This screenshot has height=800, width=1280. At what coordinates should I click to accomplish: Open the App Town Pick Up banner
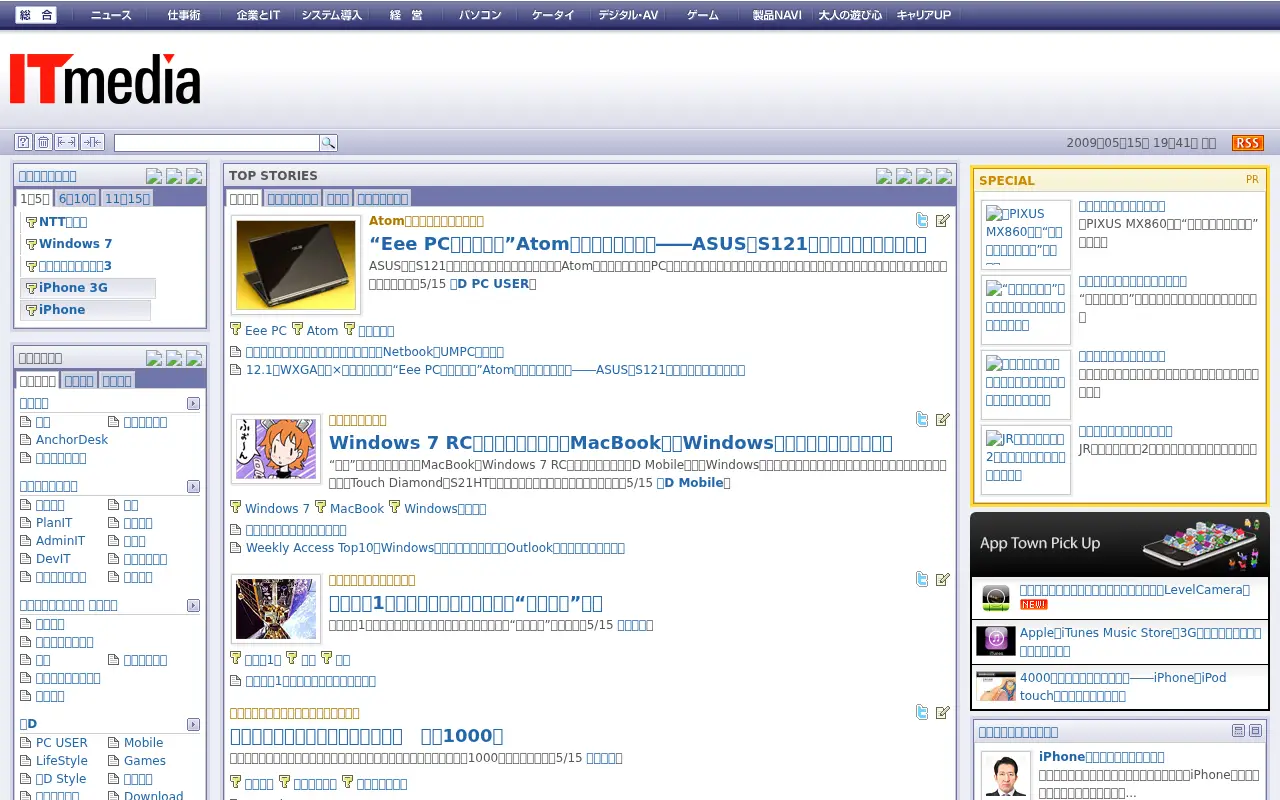(x=1120, y=544)
